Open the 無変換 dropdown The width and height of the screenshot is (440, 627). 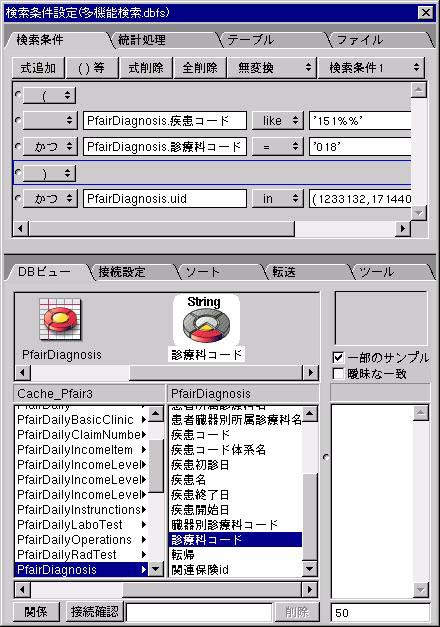tap(272, 68)
